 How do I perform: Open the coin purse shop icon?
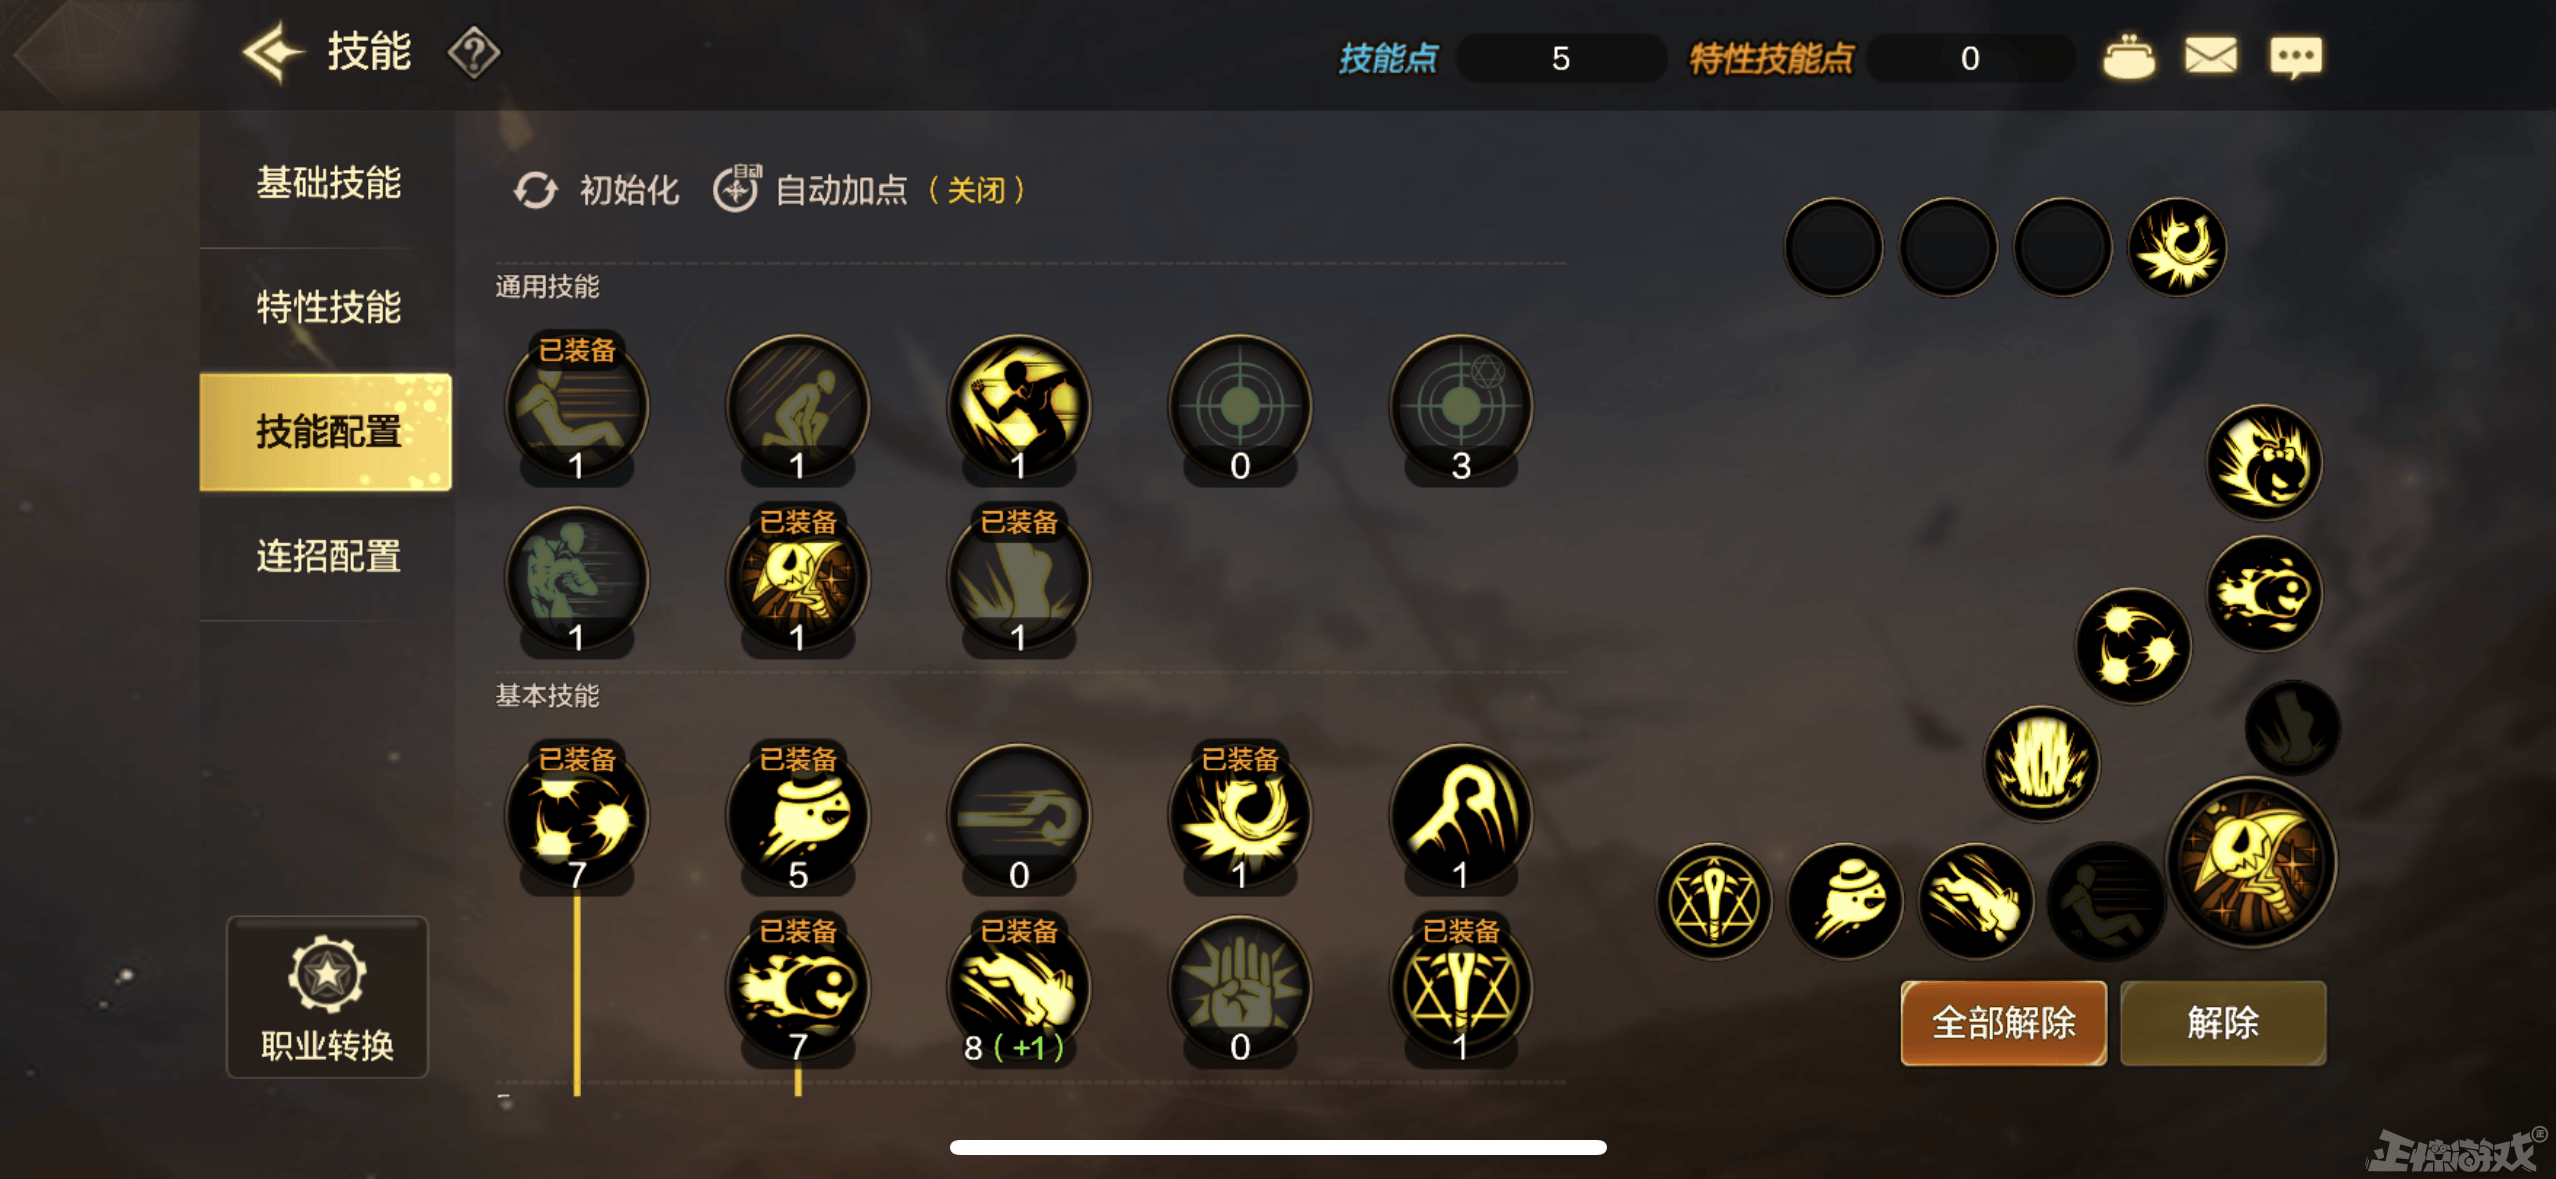(x=2128, y=57)
